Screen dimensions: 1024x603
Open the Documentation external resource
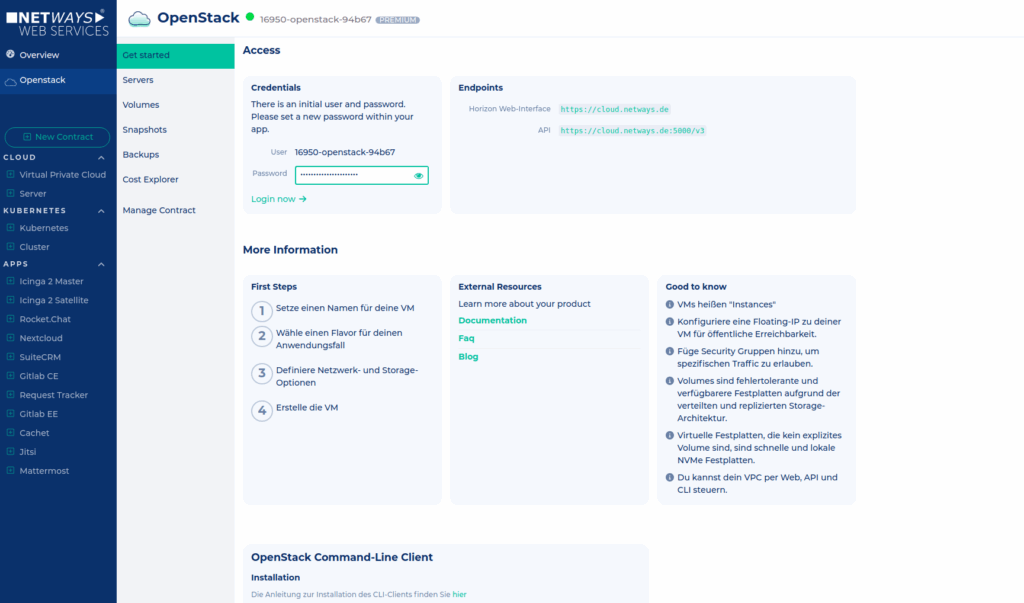point(492,321)
